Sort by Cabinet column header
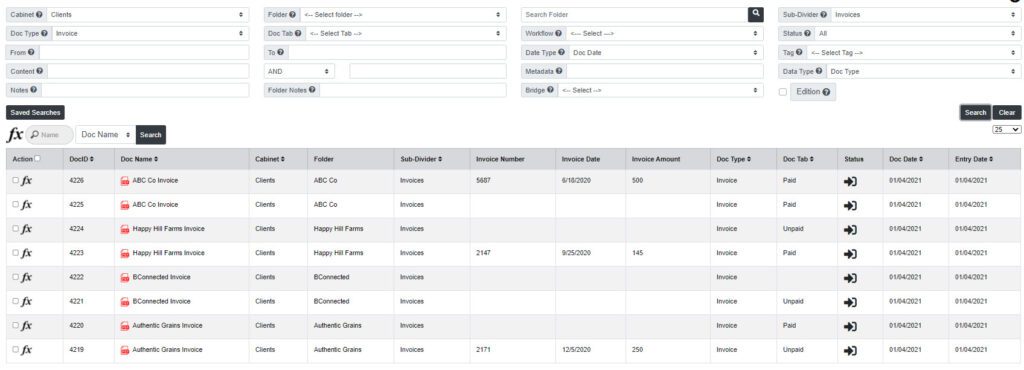 click(x=270, y=159)
